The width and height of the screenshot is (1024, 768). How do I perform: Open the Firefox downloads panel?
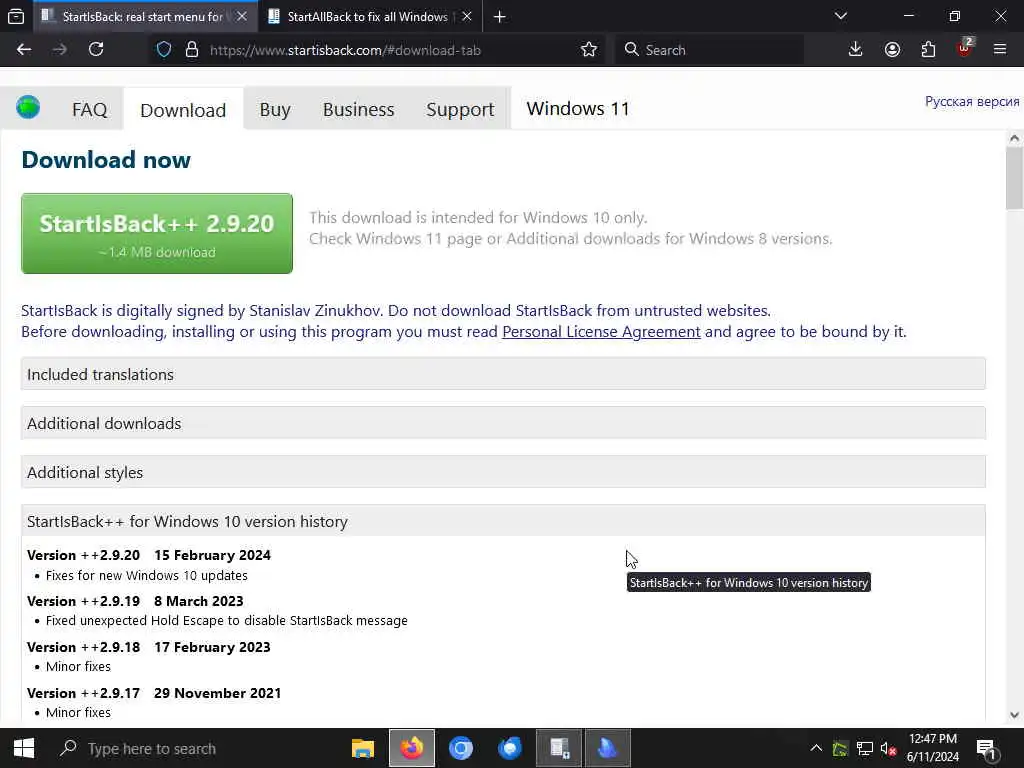(x=855, y=50)
